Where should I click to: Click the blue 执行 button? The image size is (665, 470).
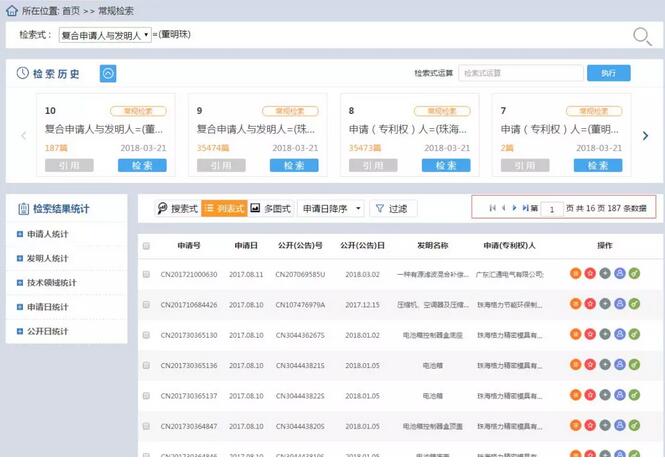click(609, 73)
